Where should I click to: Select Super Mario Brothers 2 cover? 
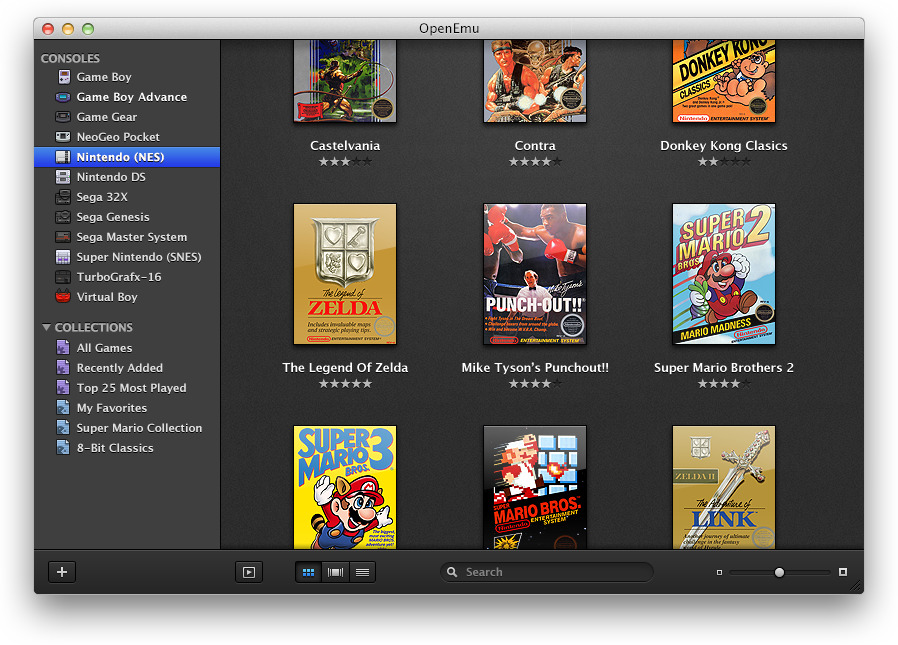(x=724, y=274)
